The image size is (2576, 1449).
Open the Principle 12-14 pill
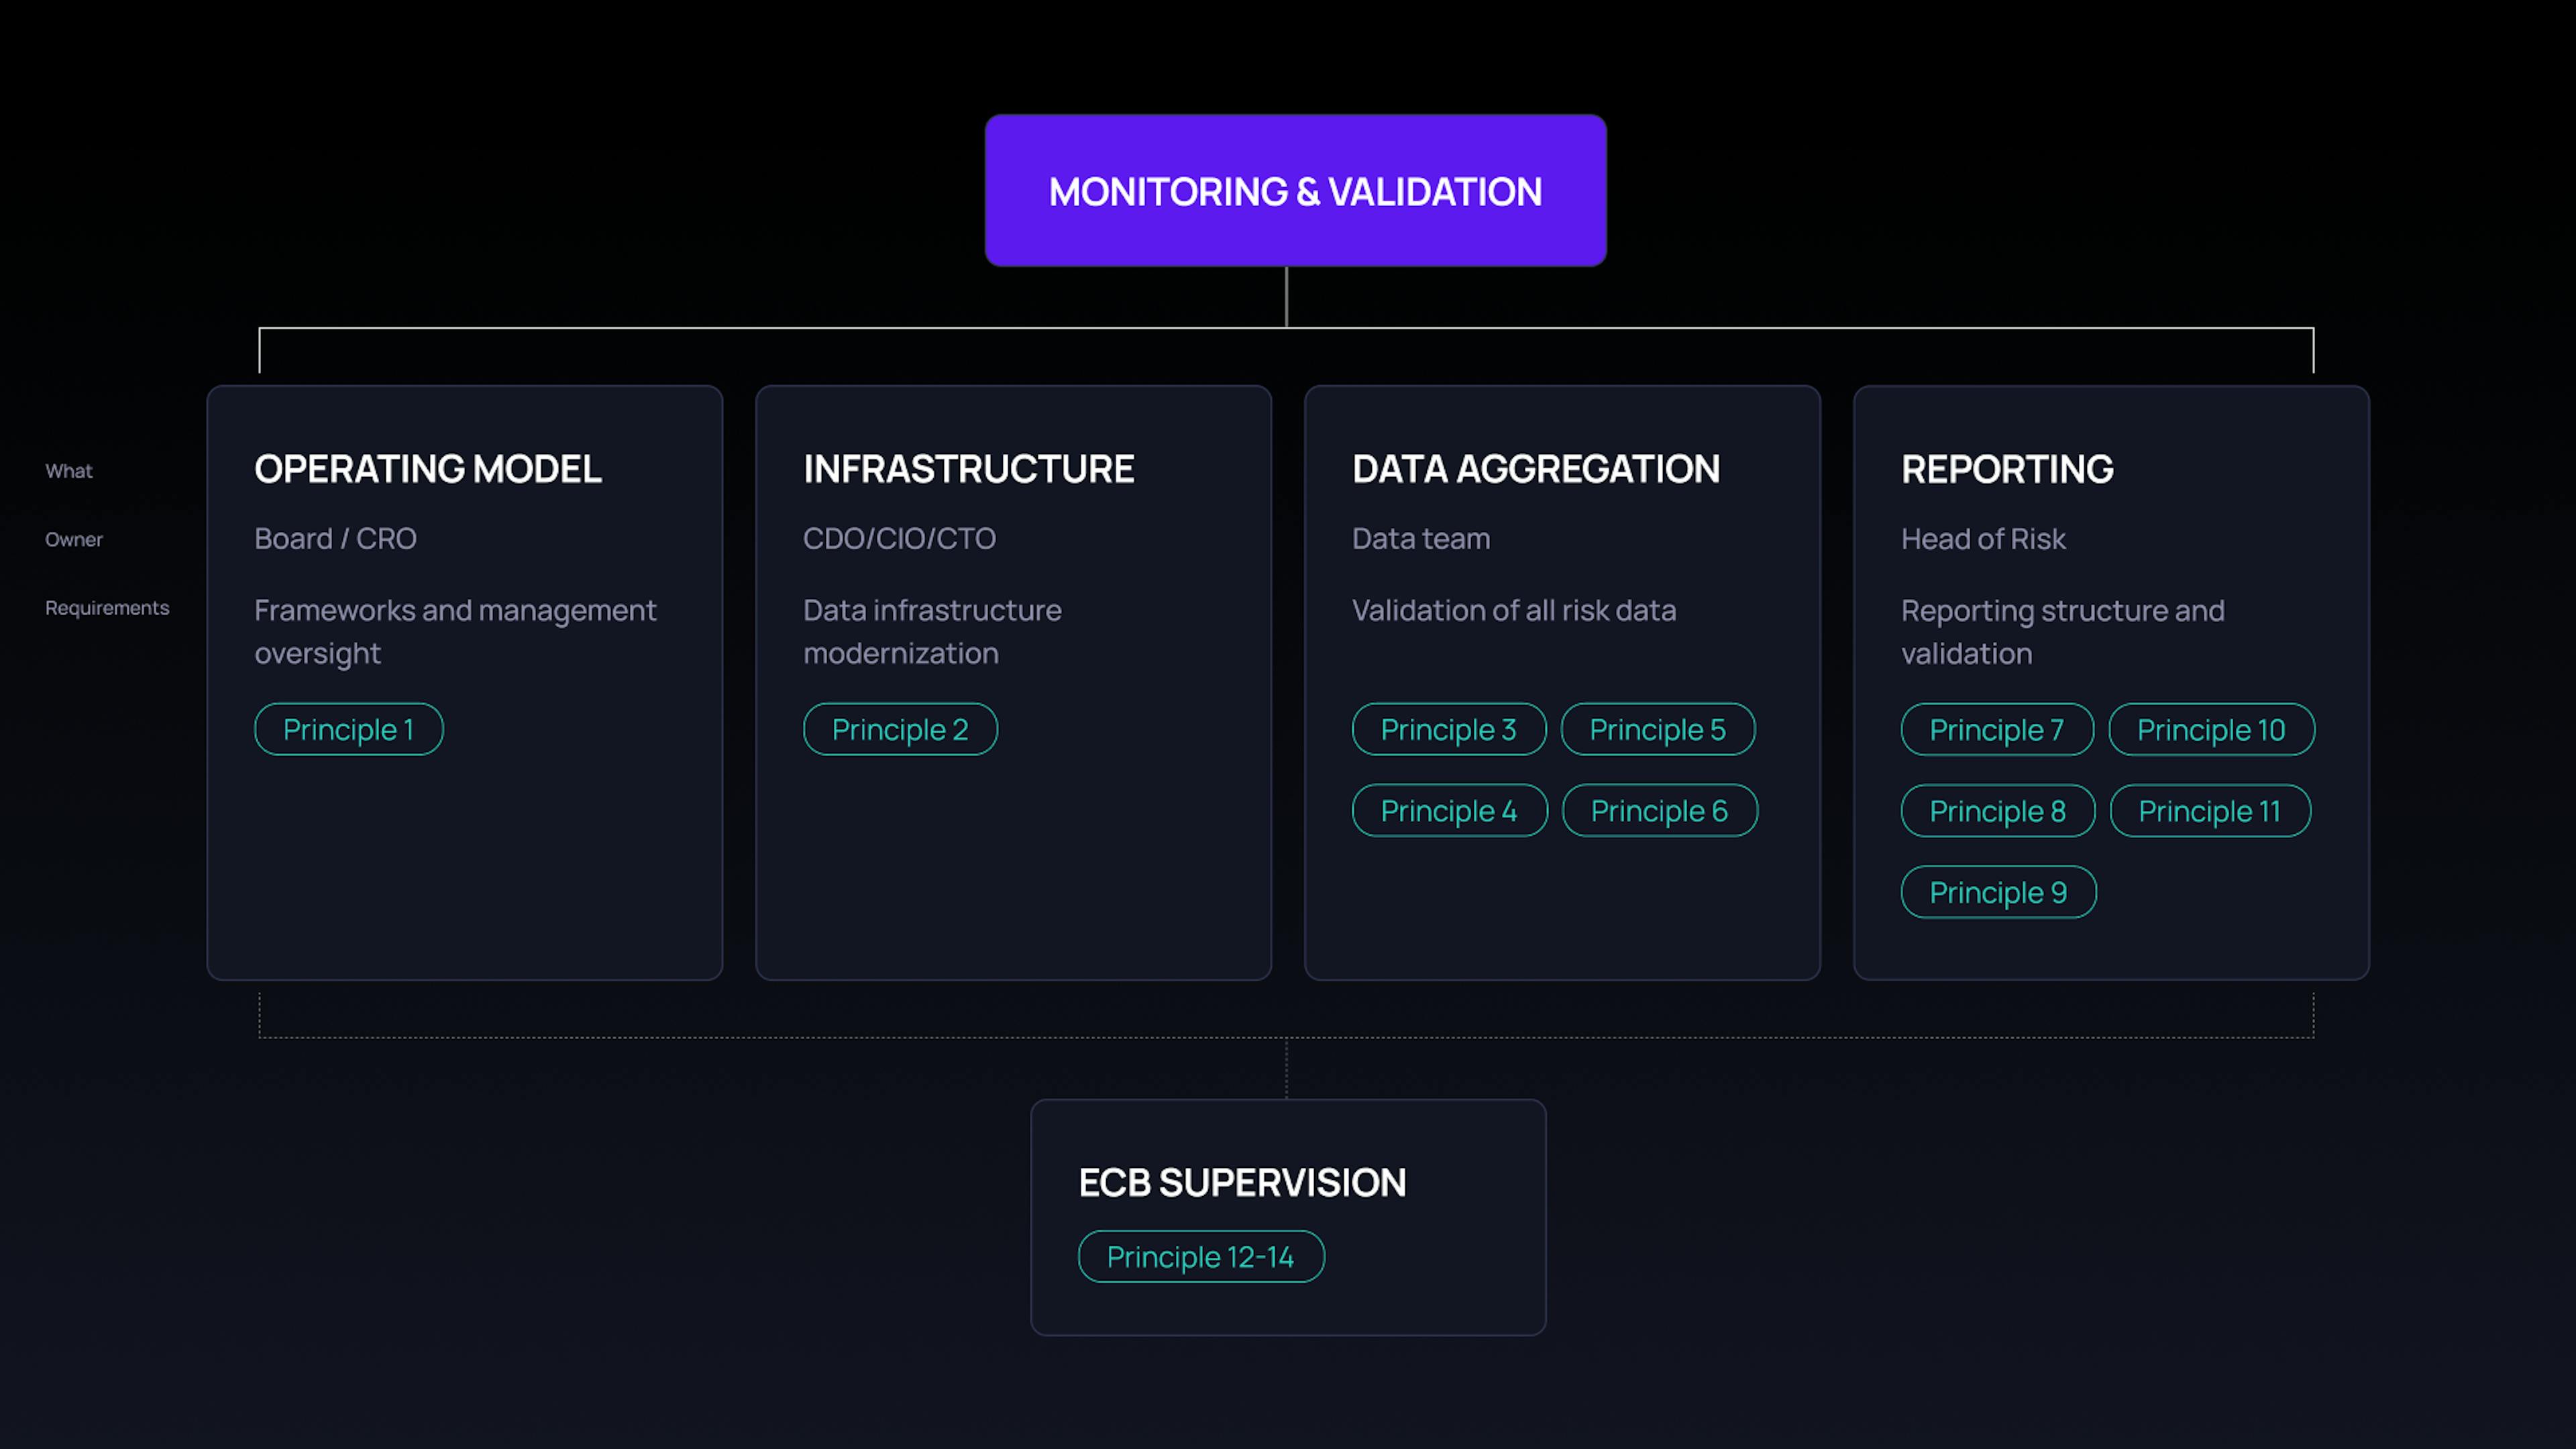click(x=1200, y=1256)
